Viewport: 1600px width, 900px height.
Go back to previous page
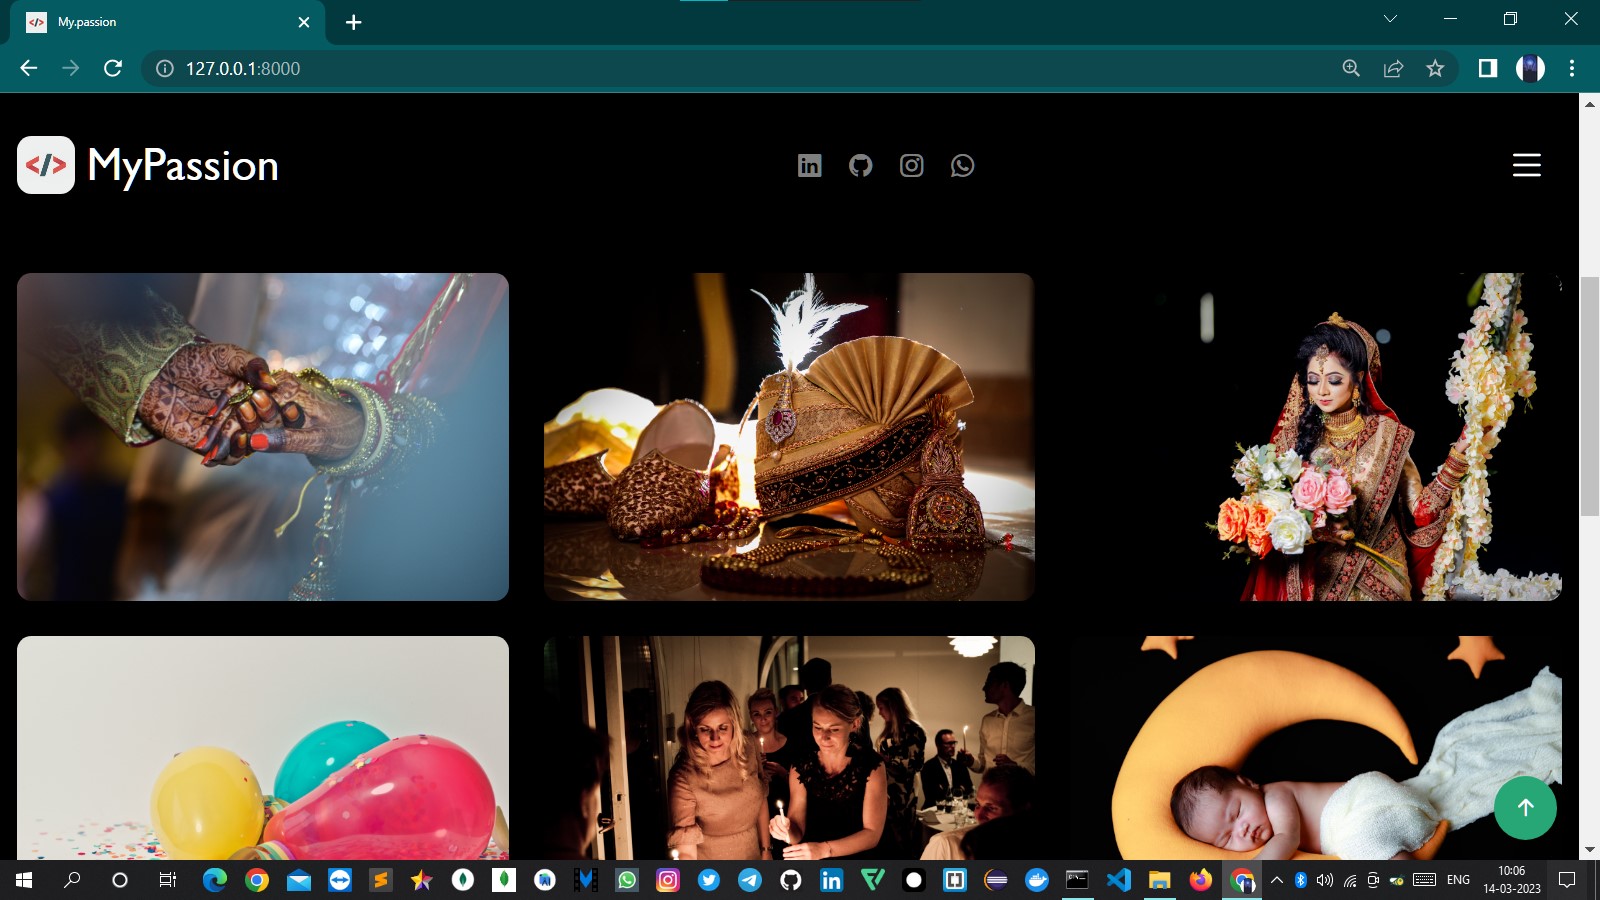29,68
